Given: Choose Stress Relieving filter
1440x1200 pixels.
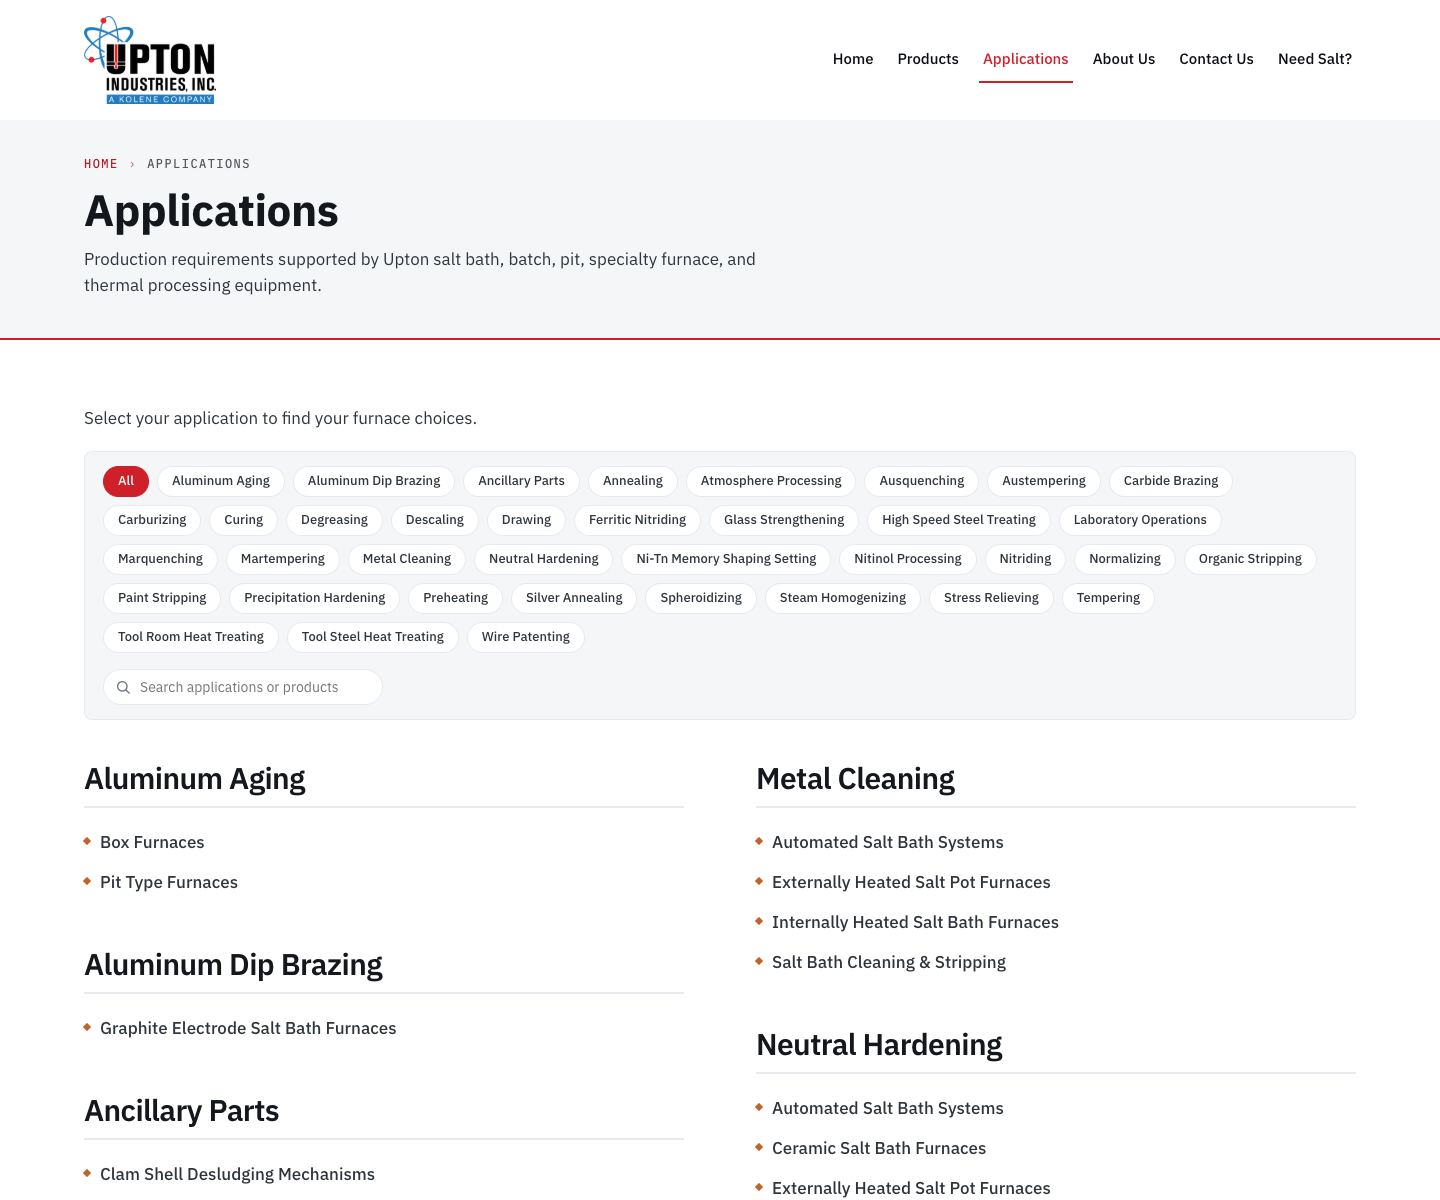Looking at the screenshot, I should 991,598.
